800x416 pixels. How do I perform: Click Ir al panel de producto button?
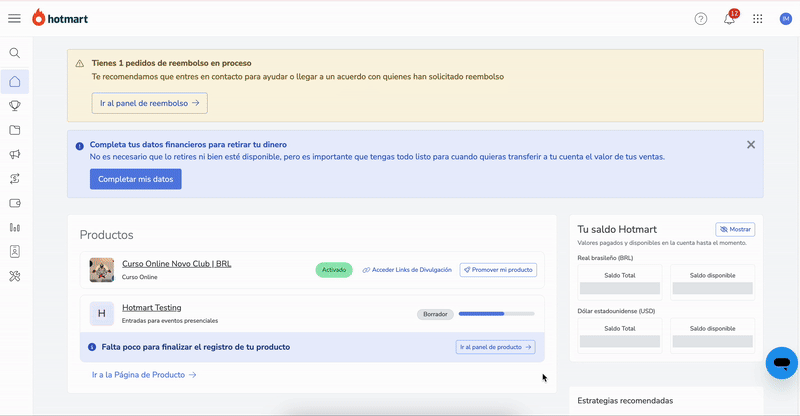[x=495, y=347]
